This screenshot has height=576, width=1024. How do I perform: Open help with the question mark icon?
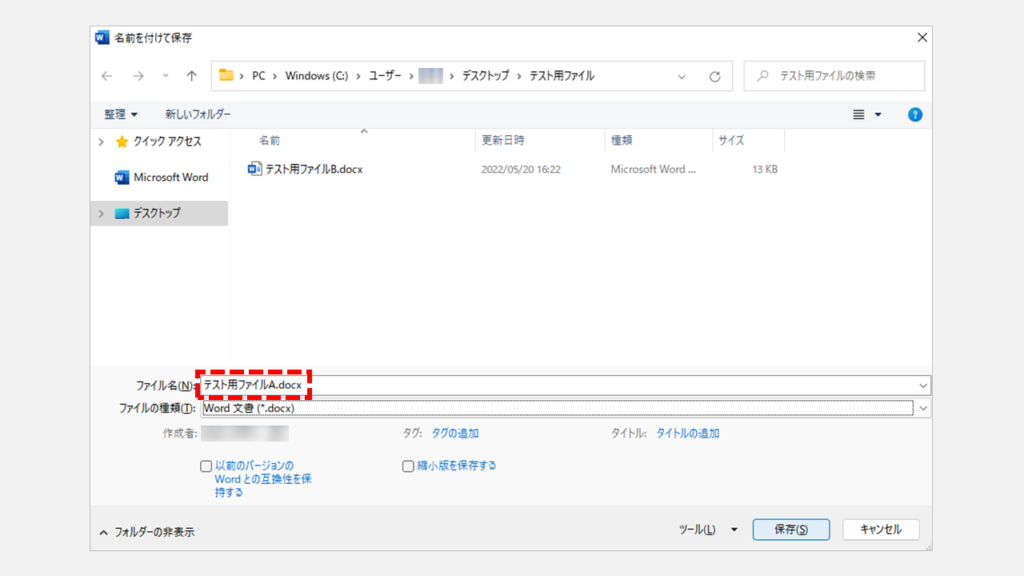click(915, 114)
